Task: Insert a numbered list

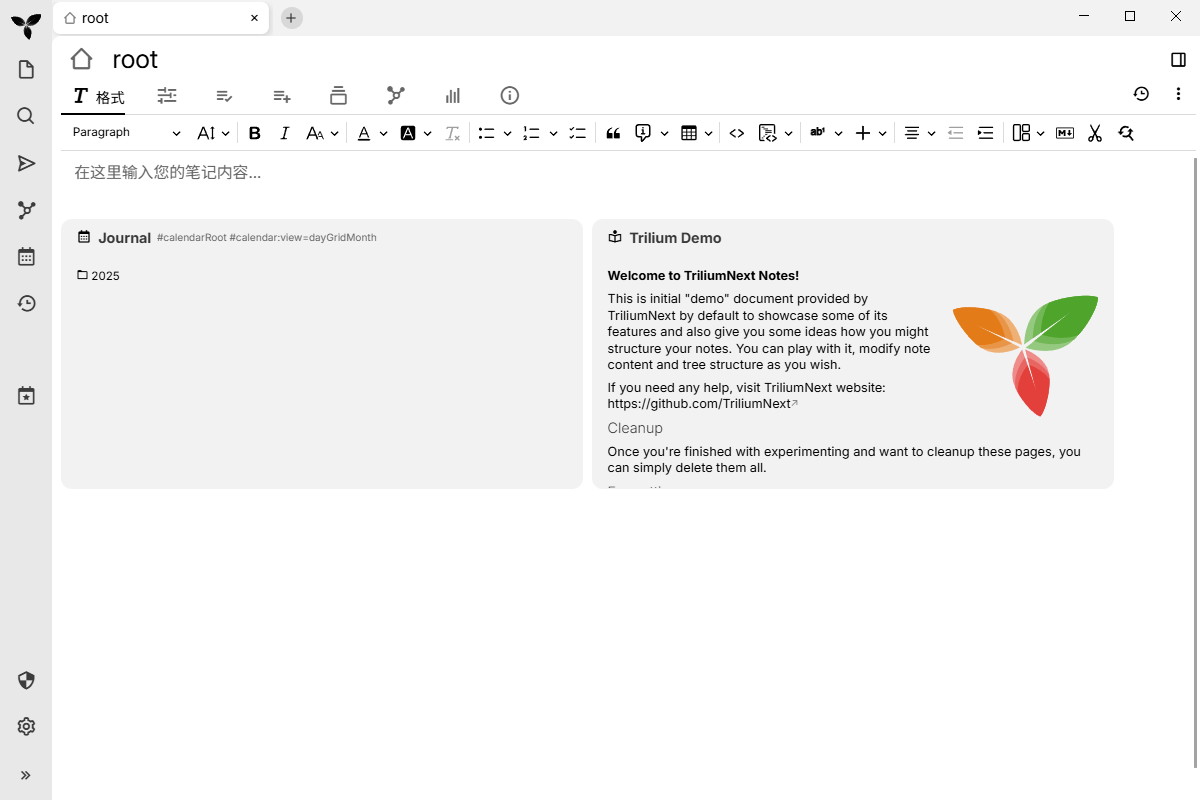Action: click(531, 133)
